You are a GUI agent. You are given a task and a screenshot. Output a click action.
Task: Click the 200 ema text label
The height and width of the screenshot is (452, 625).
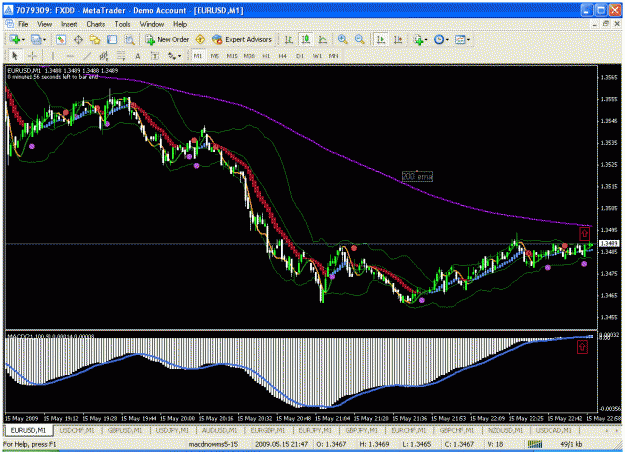[417, 176]
